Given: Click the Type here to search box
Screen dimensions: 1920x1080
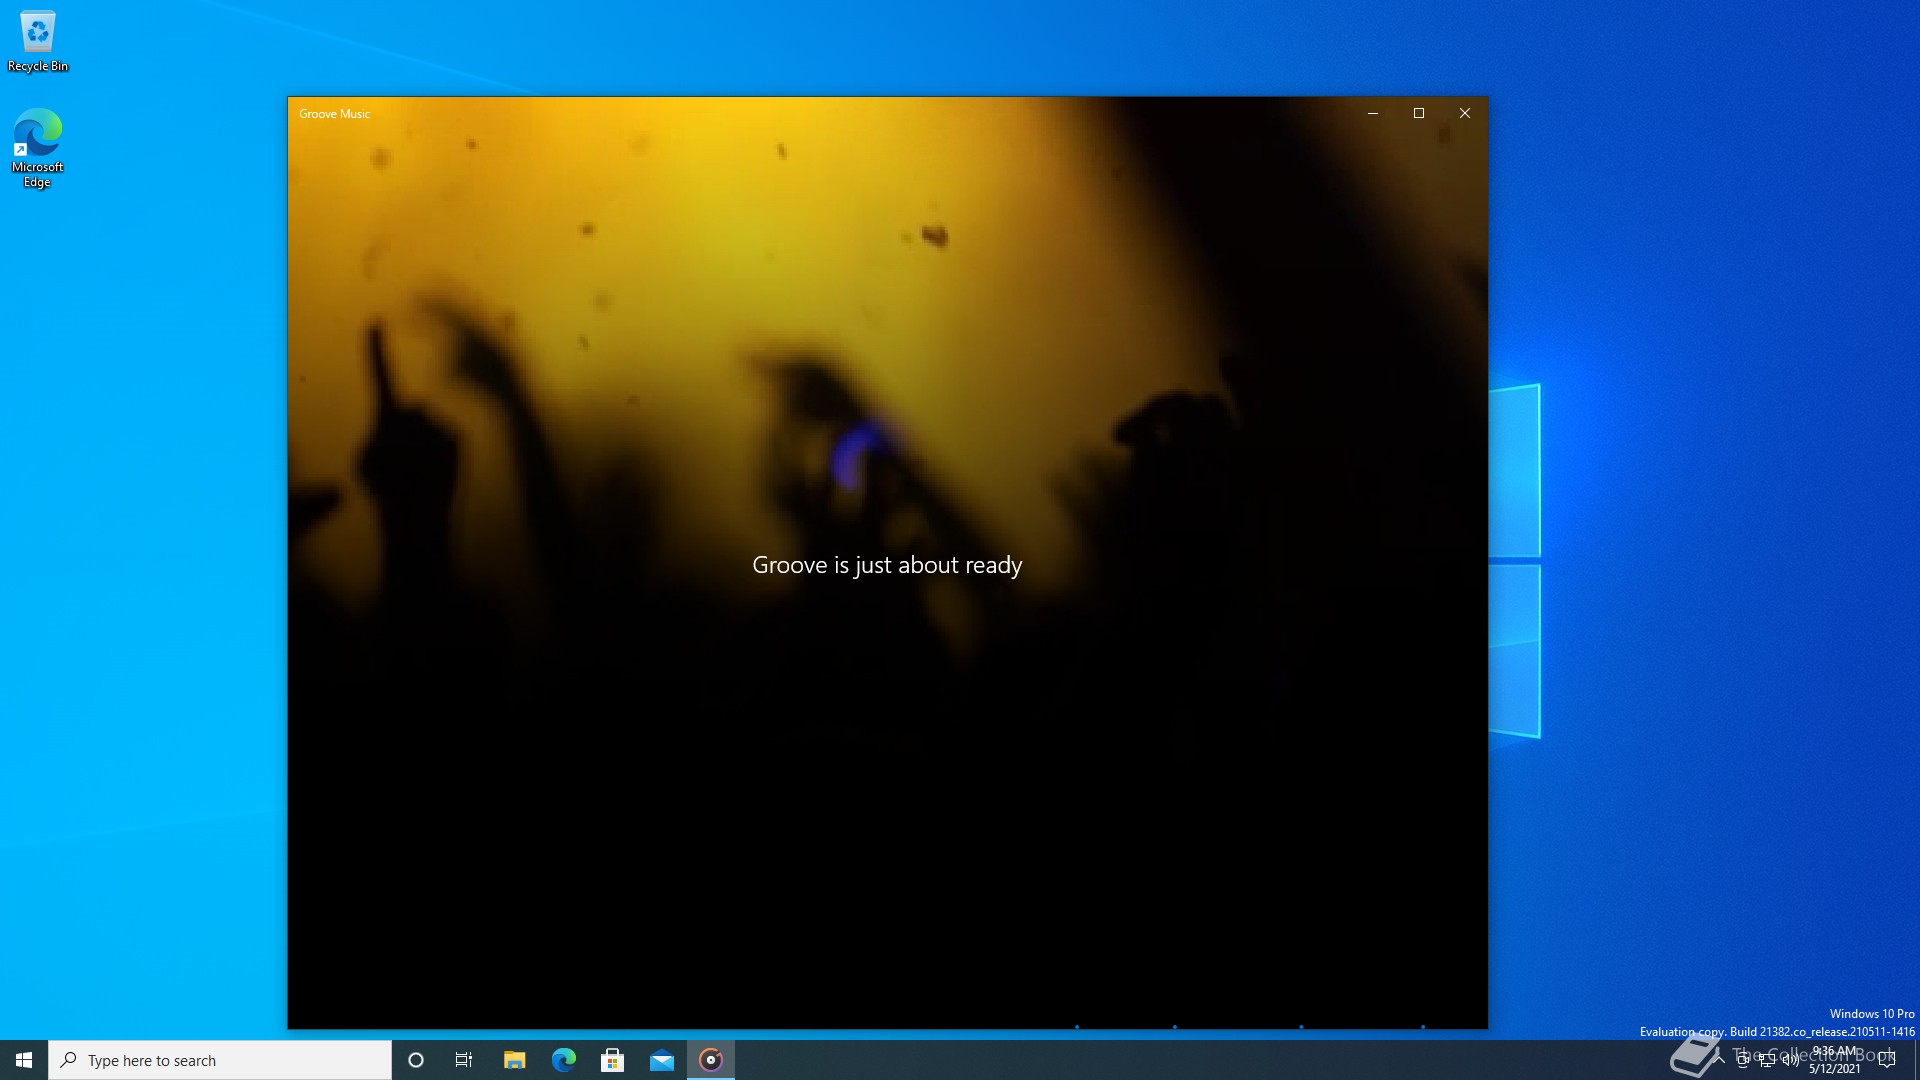Looking at the screenshot, I should [x=220, y=1060].
